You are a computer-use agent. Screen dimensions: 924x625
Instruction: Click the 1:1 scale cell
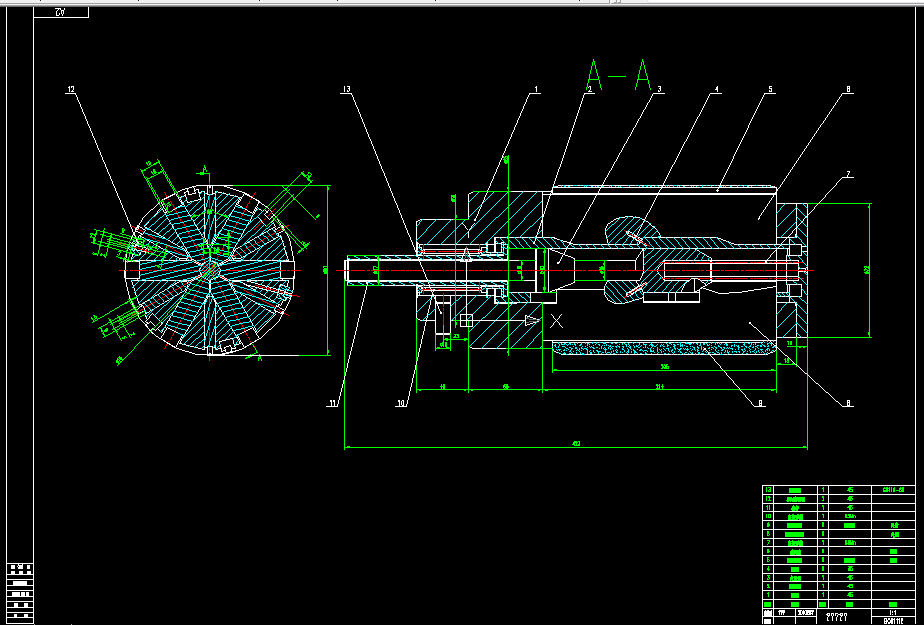pyautogui.click(x=893, y=613)
